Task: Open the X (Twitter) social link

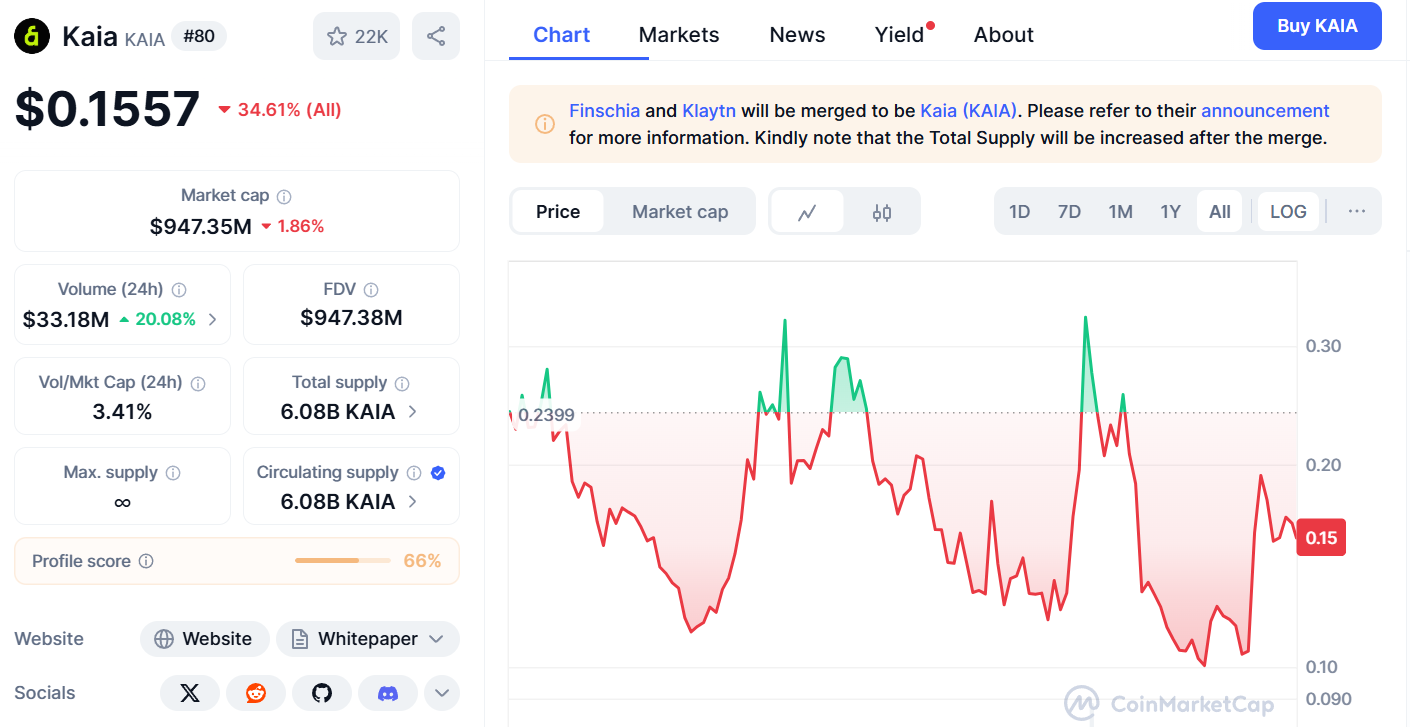Action: pos(190,693)
